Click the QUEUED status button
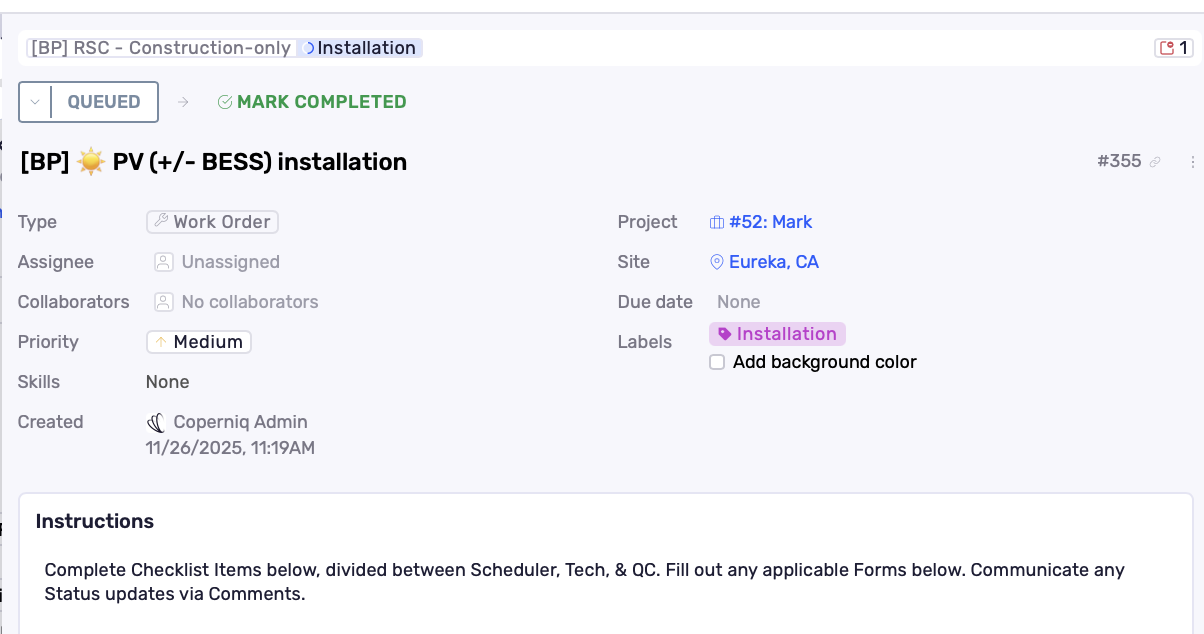The image size is (1204, 634). click(104, 102)
